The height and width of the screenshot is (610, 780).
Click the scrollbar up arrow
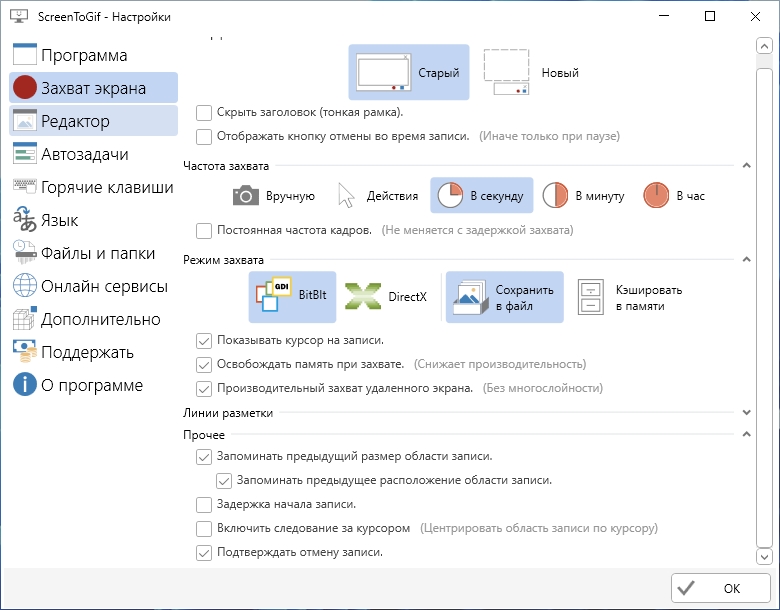pos(764,46)
